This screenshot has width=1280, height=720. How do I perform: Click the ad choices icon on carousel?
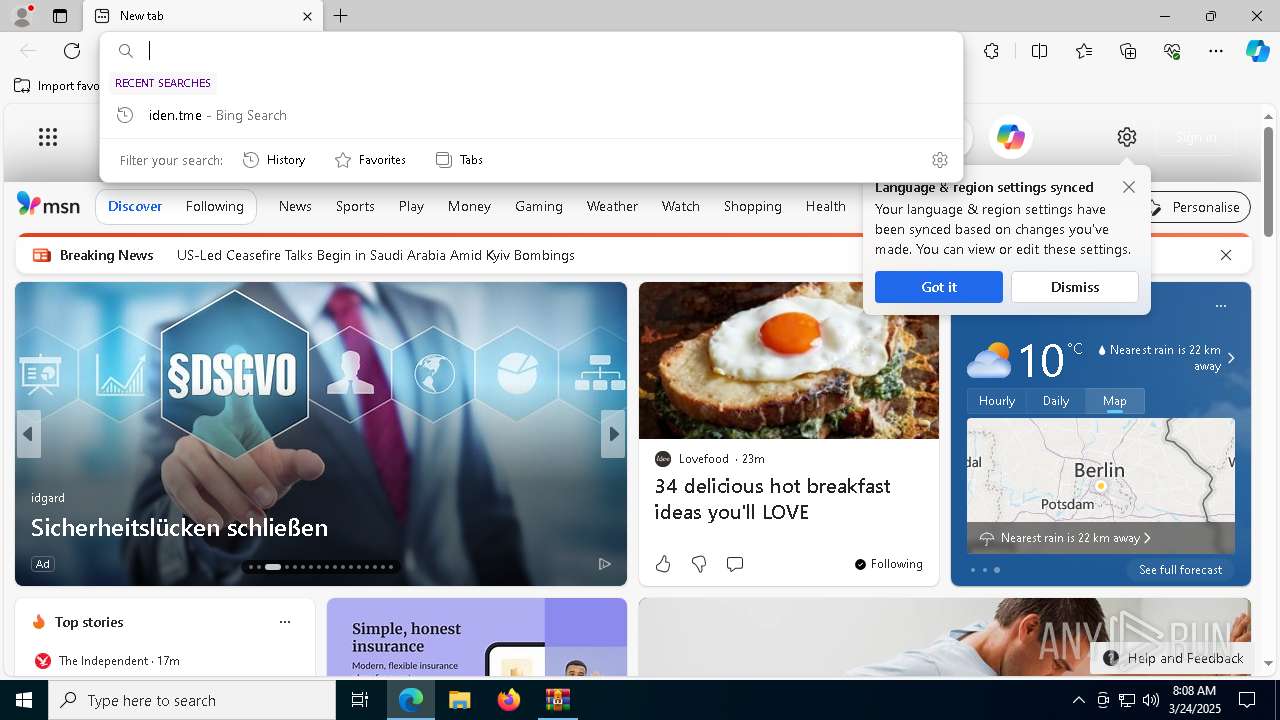(604, 564)
